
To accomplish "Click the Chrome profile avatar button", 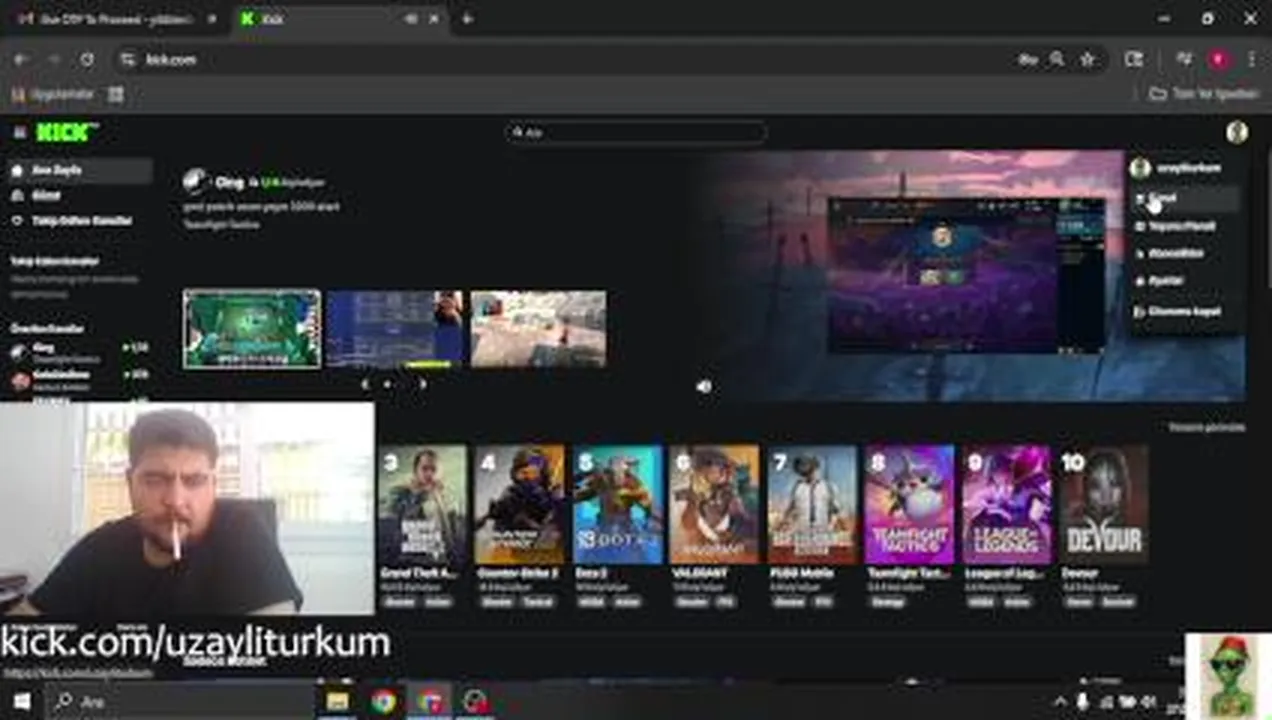I will tap(1218, 60).
